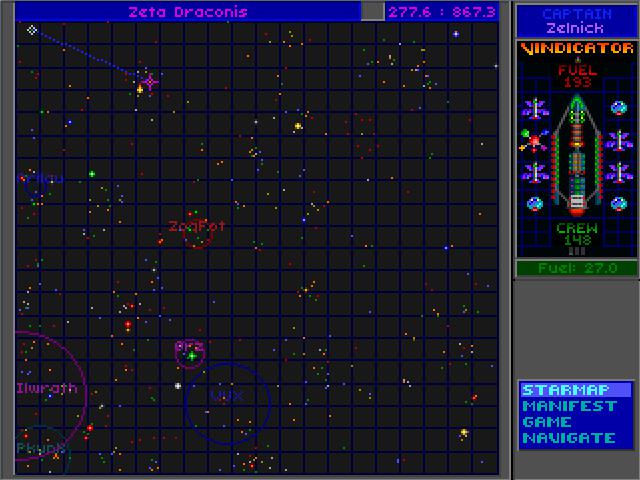Select the red star inside the Pkunk circle
640x480 pixels.
tap(26, 436)
